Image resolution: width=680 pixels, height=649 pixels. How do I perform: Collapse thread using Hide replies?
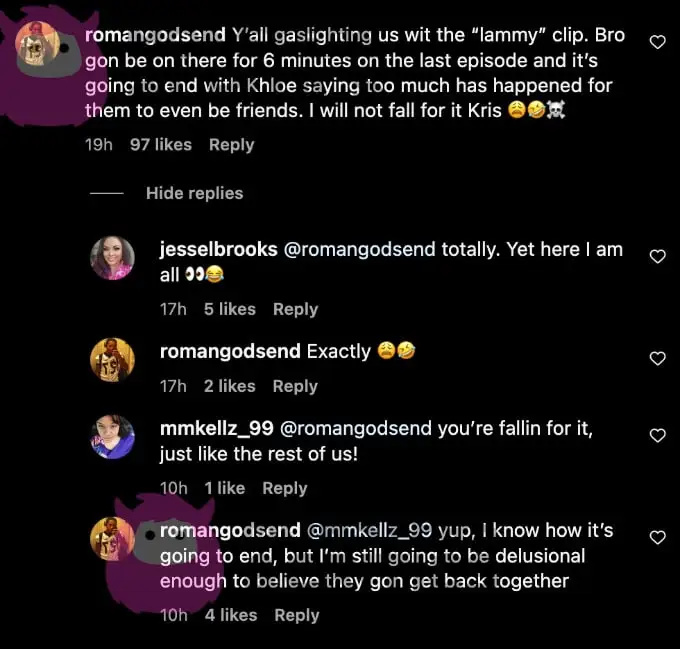pos(194,193)
